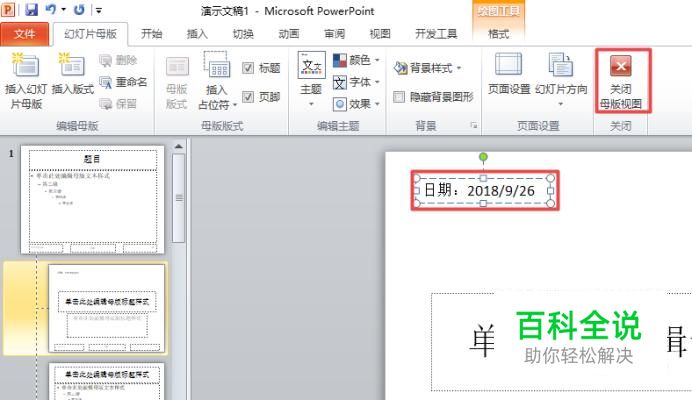Open the Insert Placeholder (插入占位符) button
This screenshot has width=692, height=400.
[217, 81]
